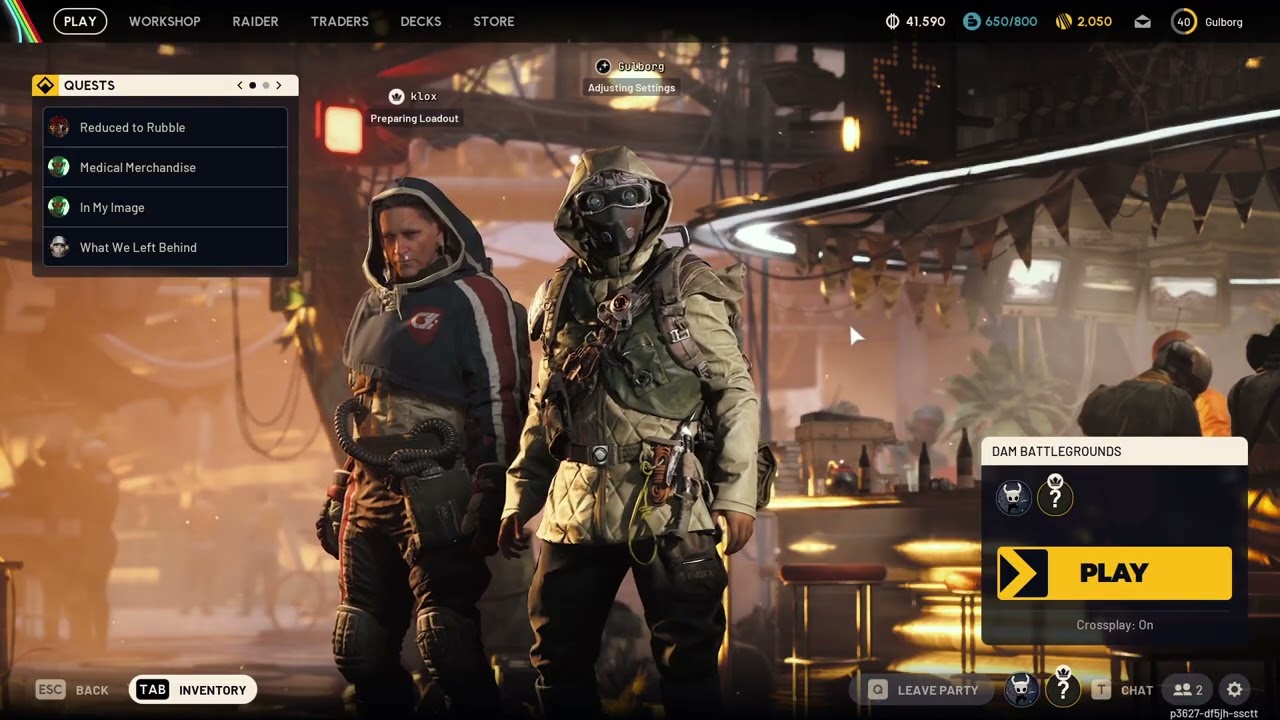Open the Workshop tab
The image size is (1280, 720).
tap(165, 21)
